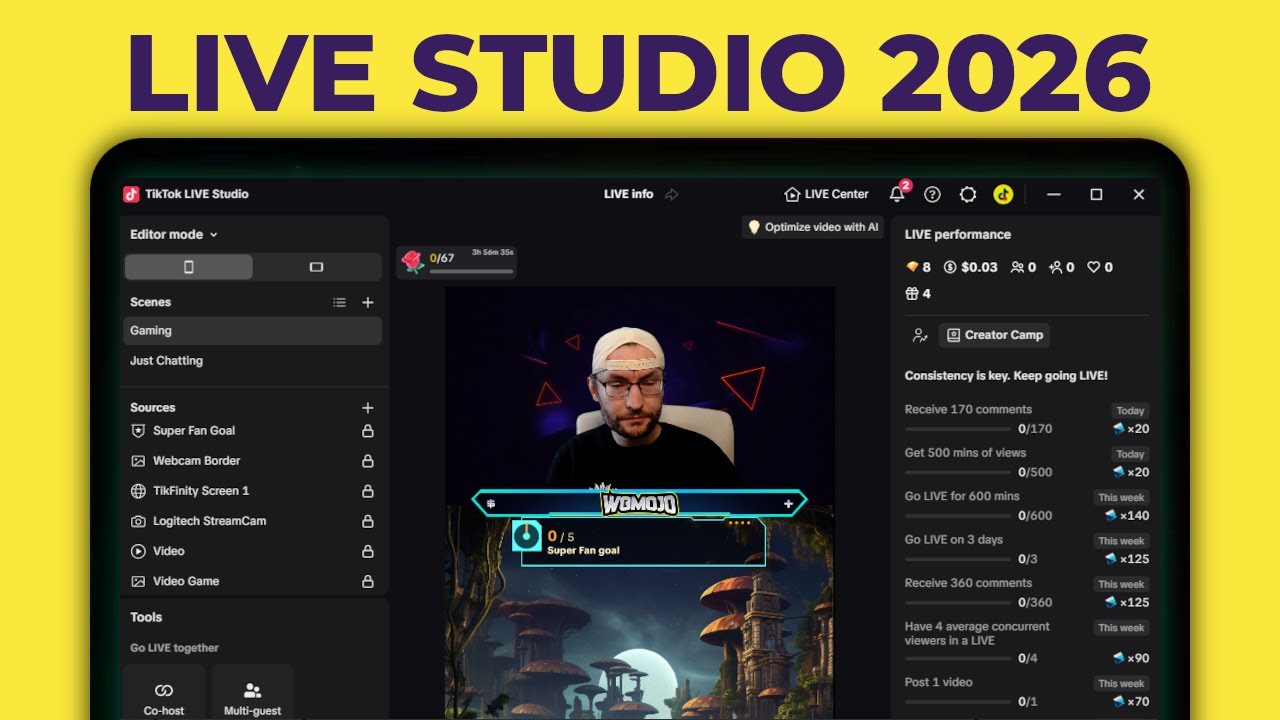This screenshot has width=1280, height=720.
Task: Click the 'LIVE performance' heading
Action: pos(958,235)
